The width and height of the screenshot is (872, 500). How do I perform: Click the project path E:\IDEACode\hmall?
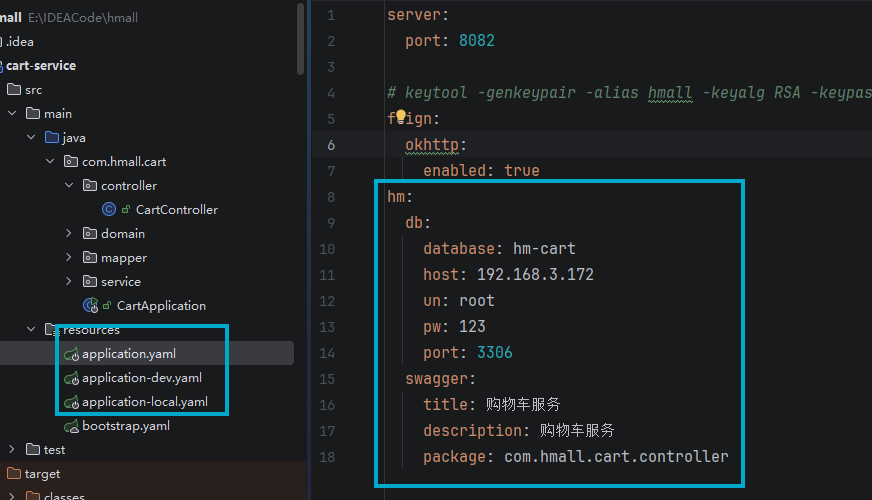coord(83,18)
